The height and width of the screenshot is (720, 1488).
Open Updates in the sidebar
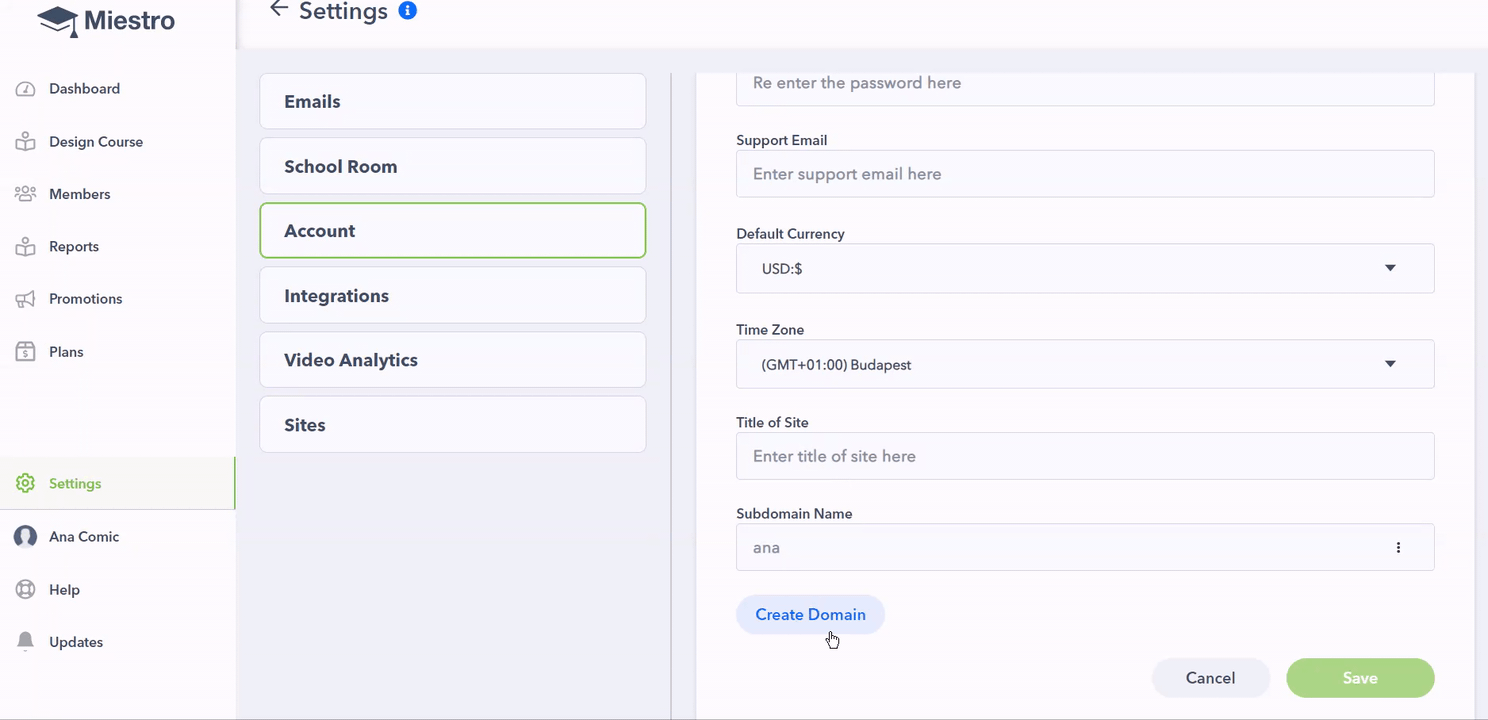76,642
